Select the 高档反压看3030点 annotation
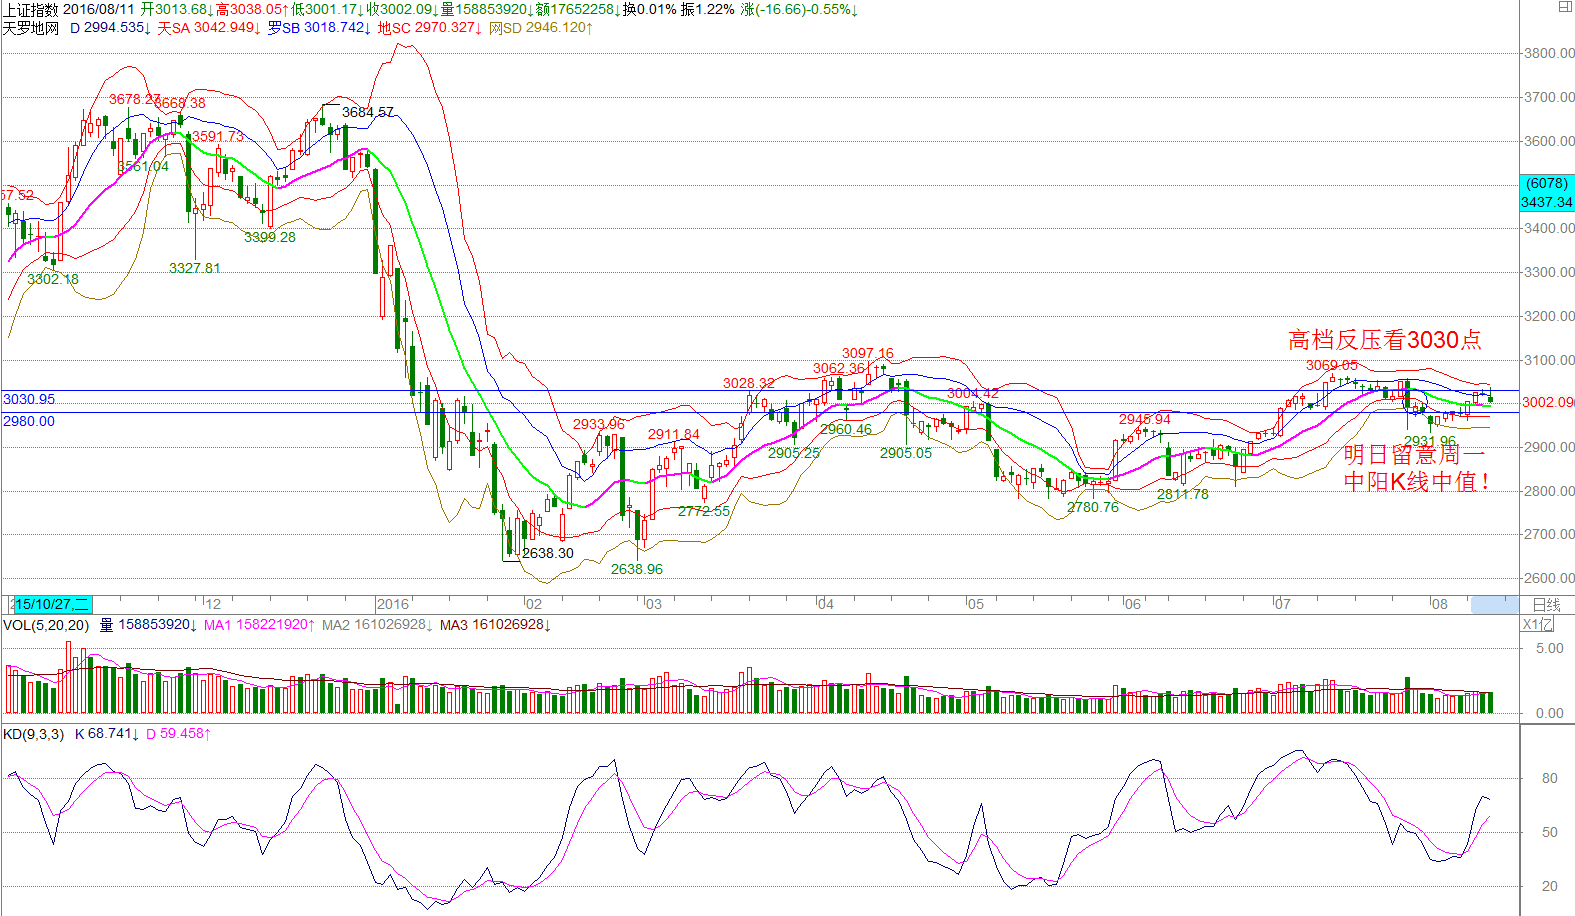 click(x=1384, y=340)
